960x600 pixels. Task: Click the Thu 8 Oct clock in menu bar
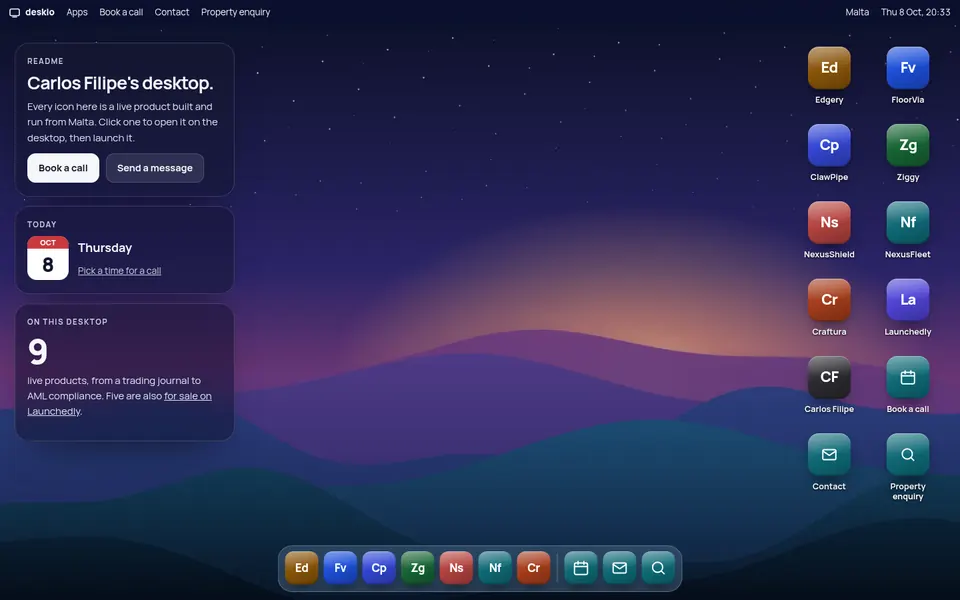coord(915,12)
